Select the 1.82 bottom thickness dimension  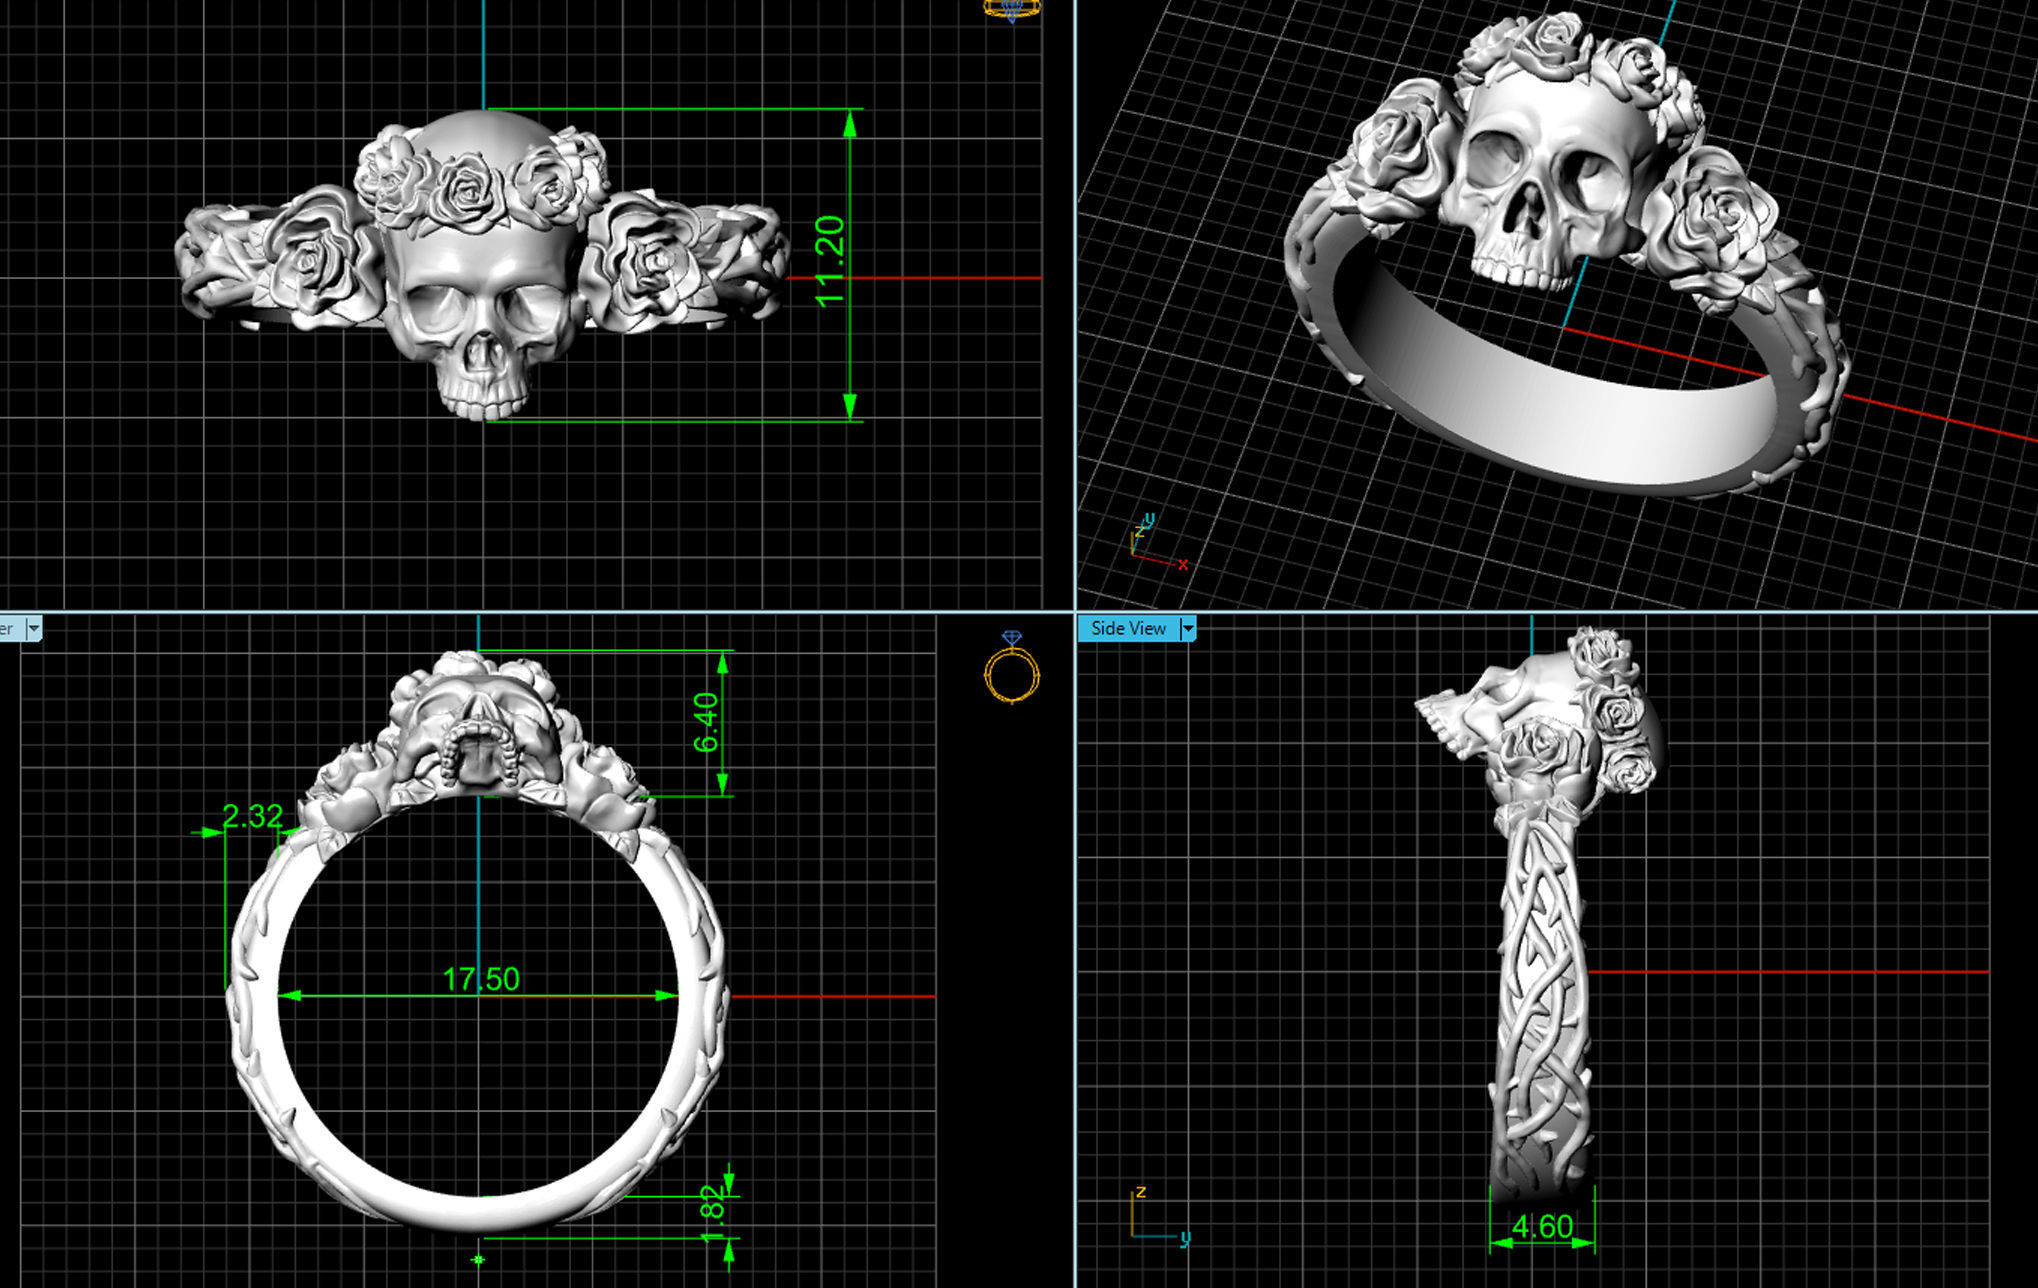712,1214
